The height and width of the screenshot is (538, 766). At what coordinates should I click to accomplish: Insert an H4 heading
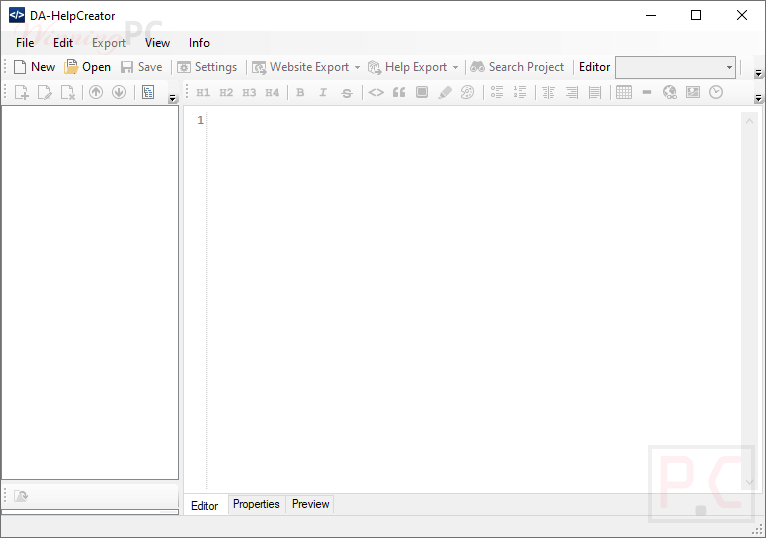(x=272, y=92)
